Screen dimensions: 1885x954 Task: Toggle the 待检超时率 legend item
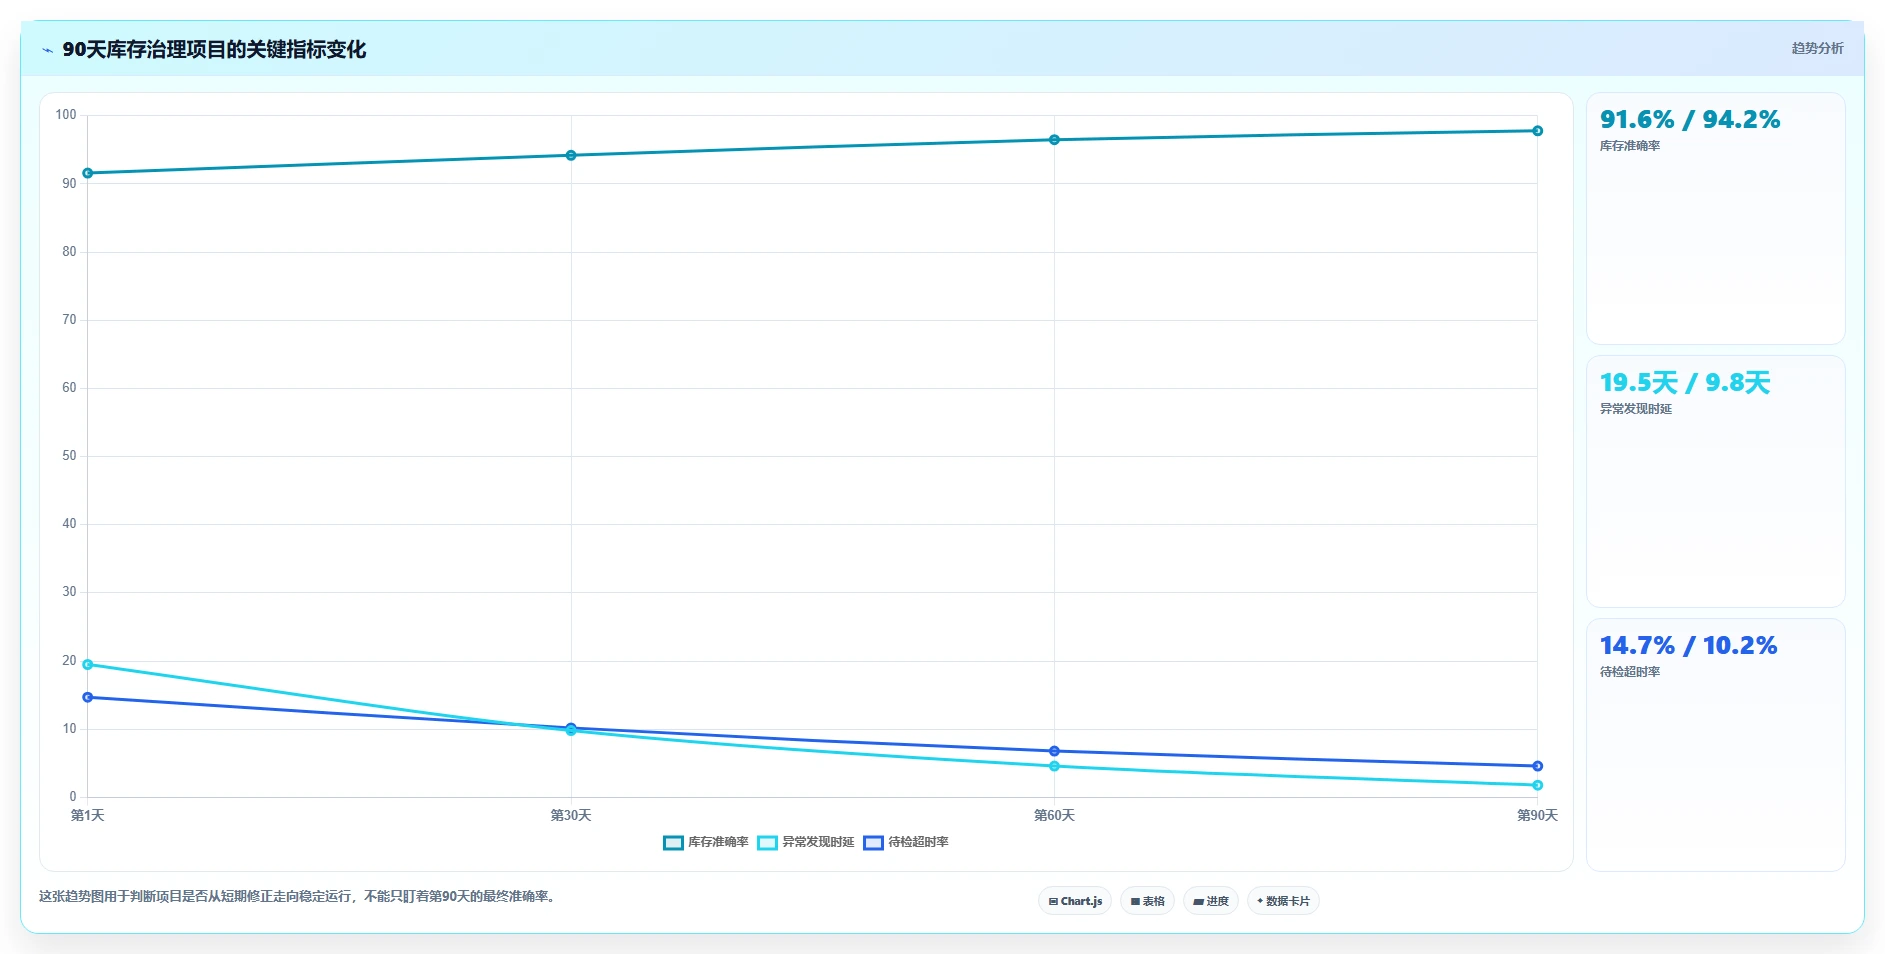(906, 842)
